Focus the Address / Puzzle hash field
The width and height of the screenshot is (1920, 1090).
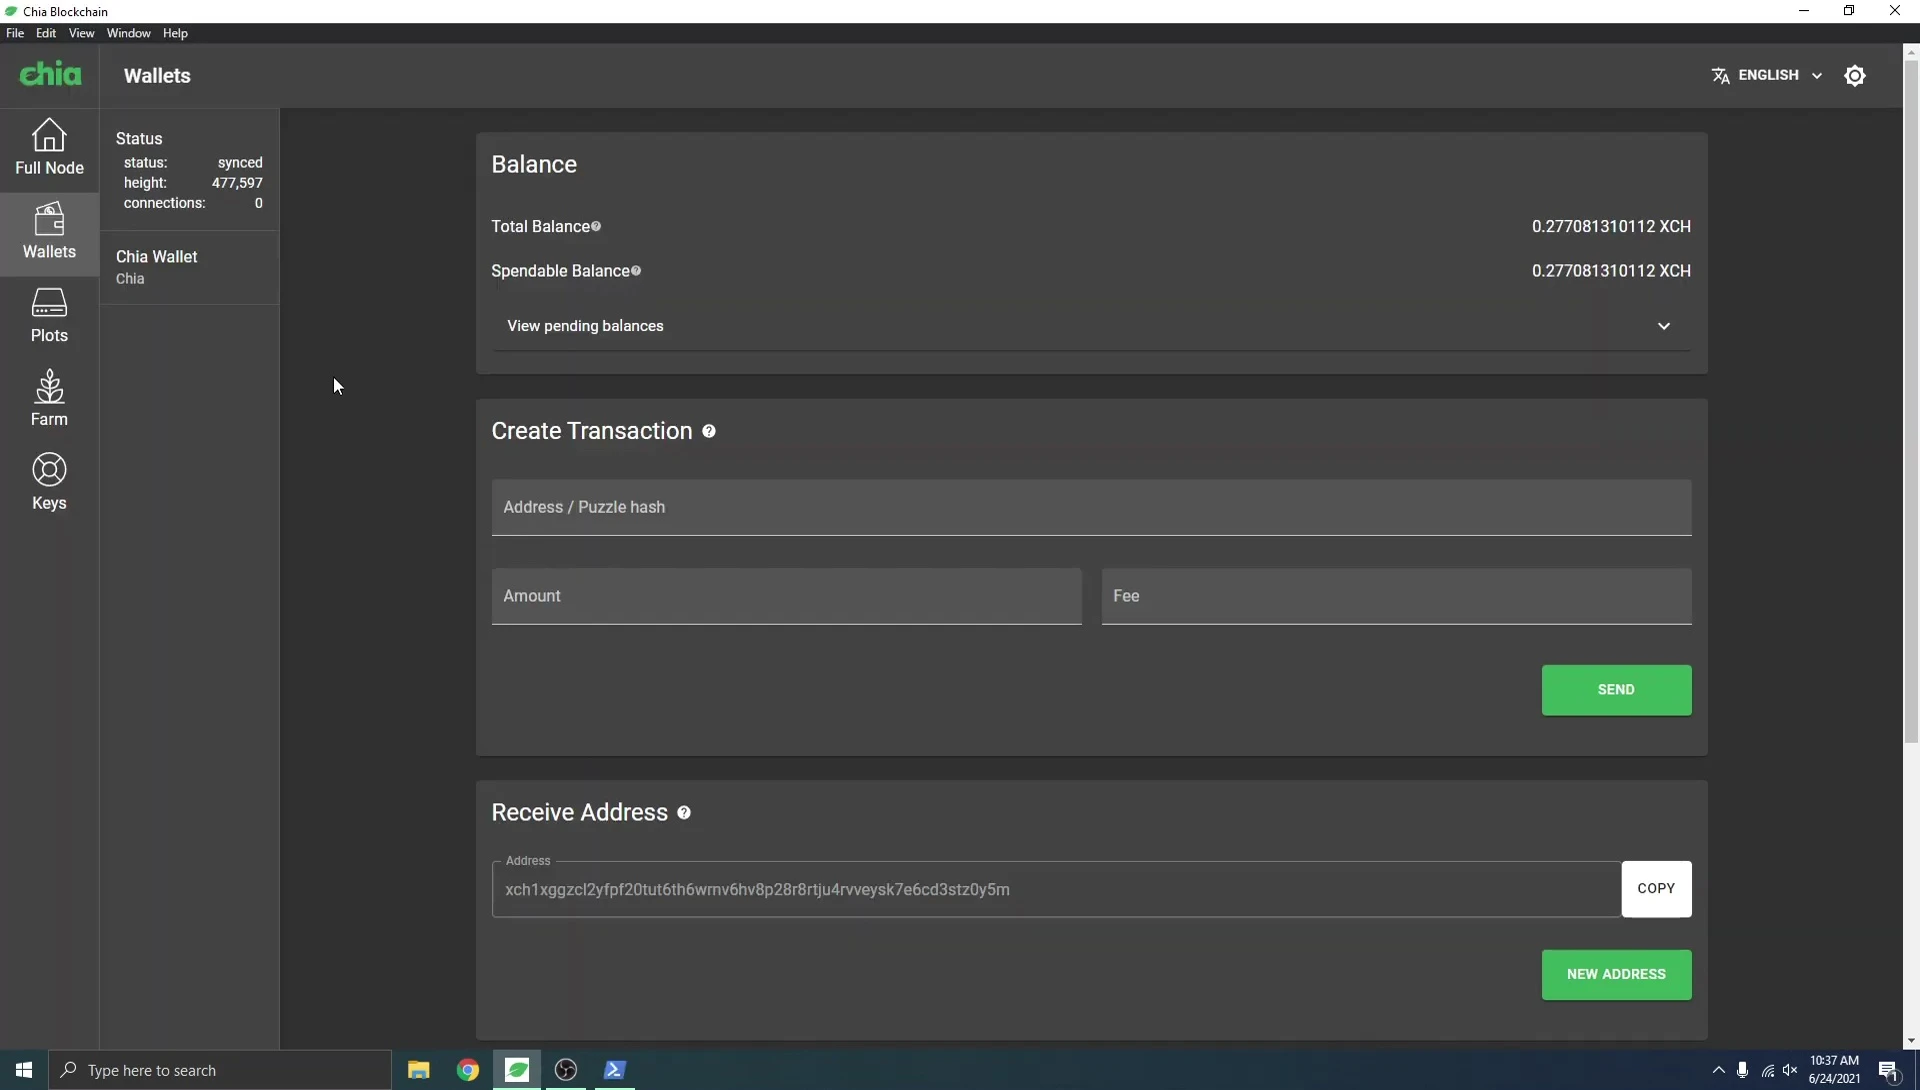(1091, 507)
